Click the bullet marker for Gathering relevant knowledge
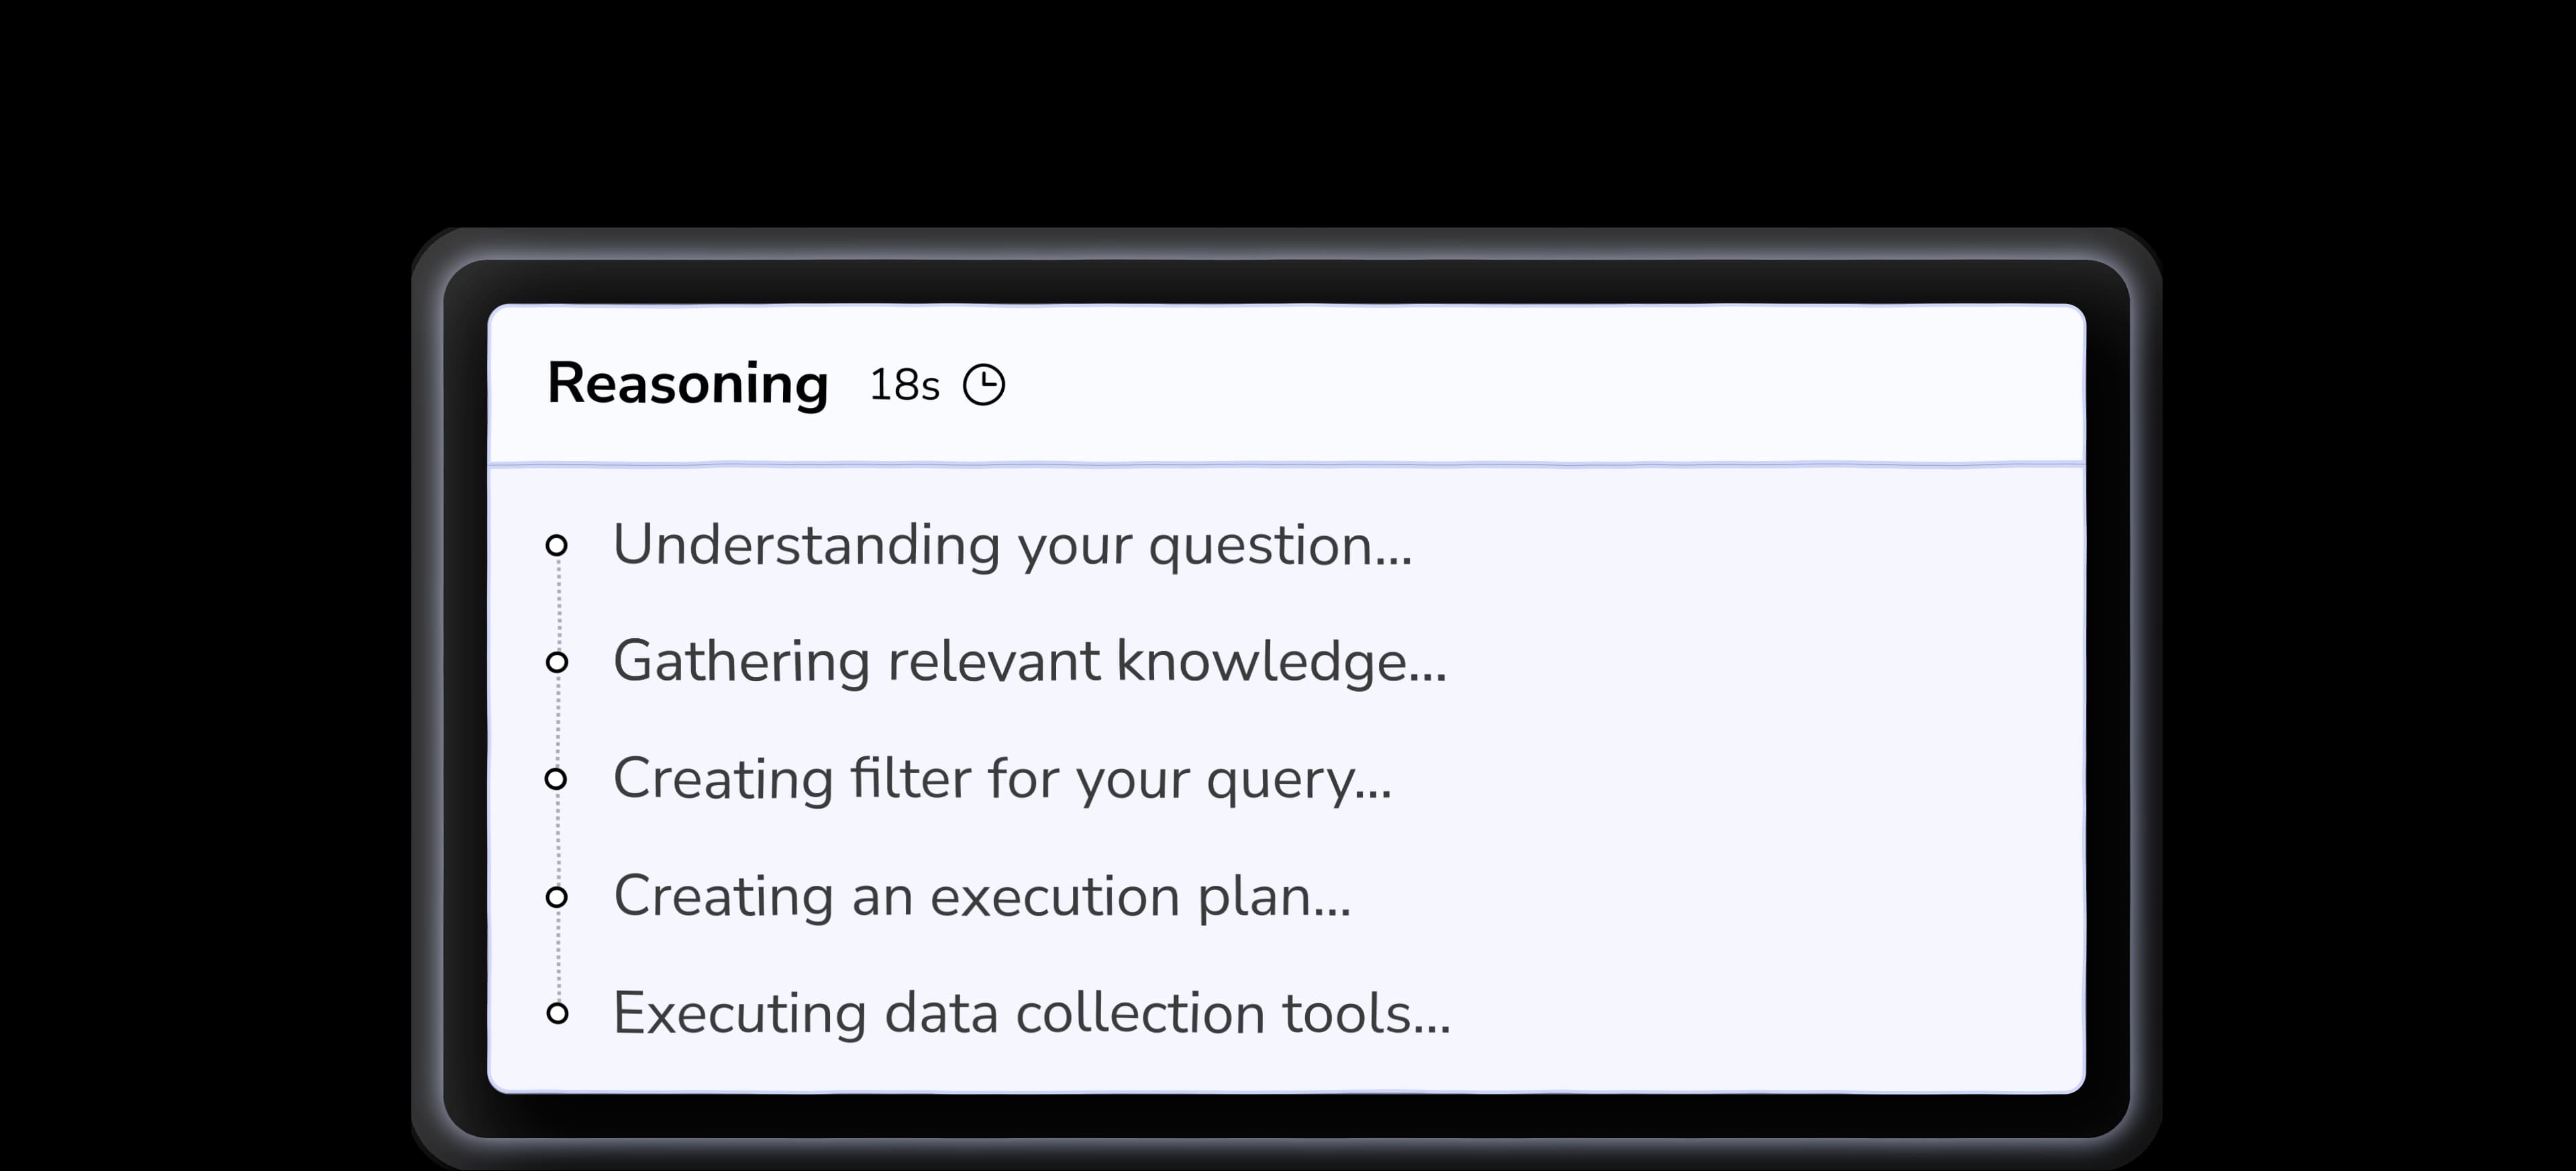The height and width of the screenshot is (1171, 2576). point(558,661)
